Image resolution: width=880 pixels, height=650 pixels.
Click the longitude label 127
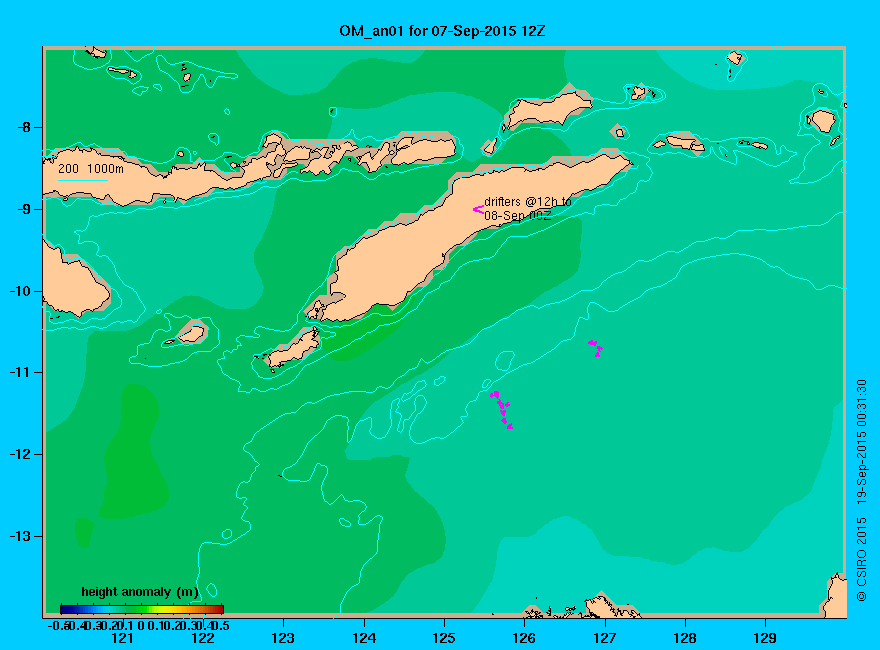(x=604, y=638)
